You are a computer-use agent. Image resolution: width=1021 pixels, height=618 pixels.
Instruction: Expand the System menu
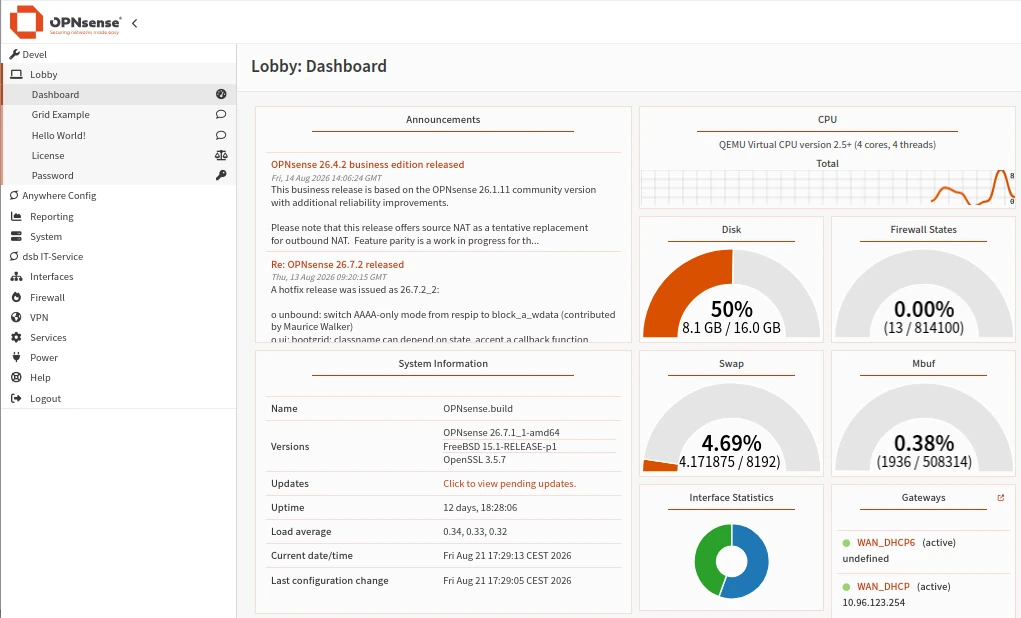(119, 236)
